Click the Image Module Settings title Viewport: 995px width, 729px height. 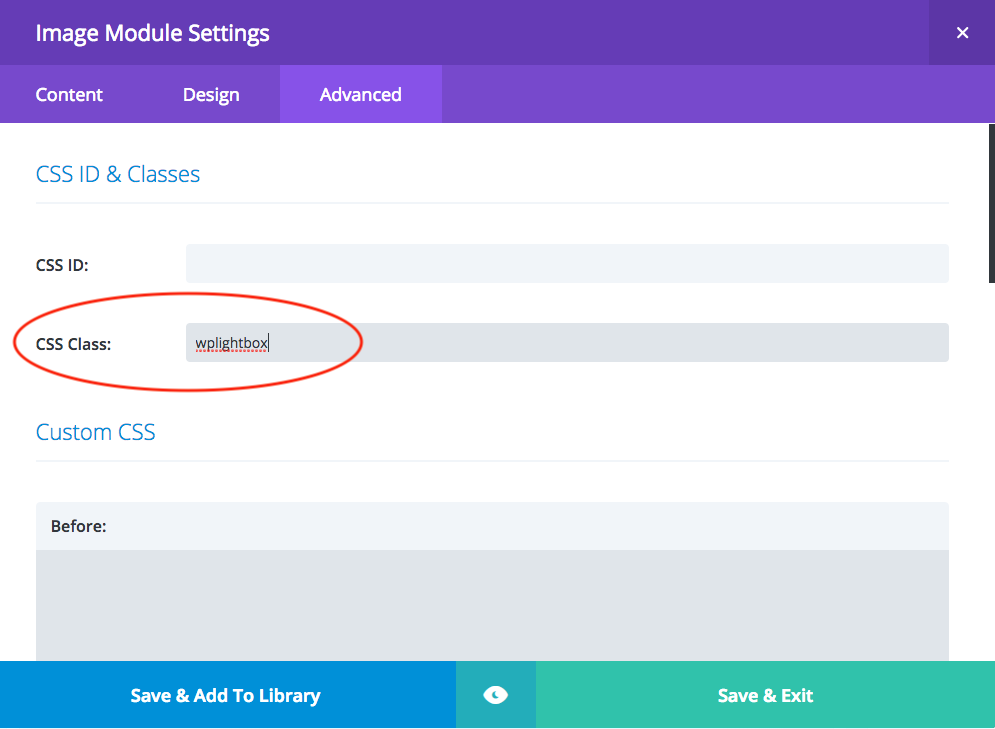click(x=152, y=33)
